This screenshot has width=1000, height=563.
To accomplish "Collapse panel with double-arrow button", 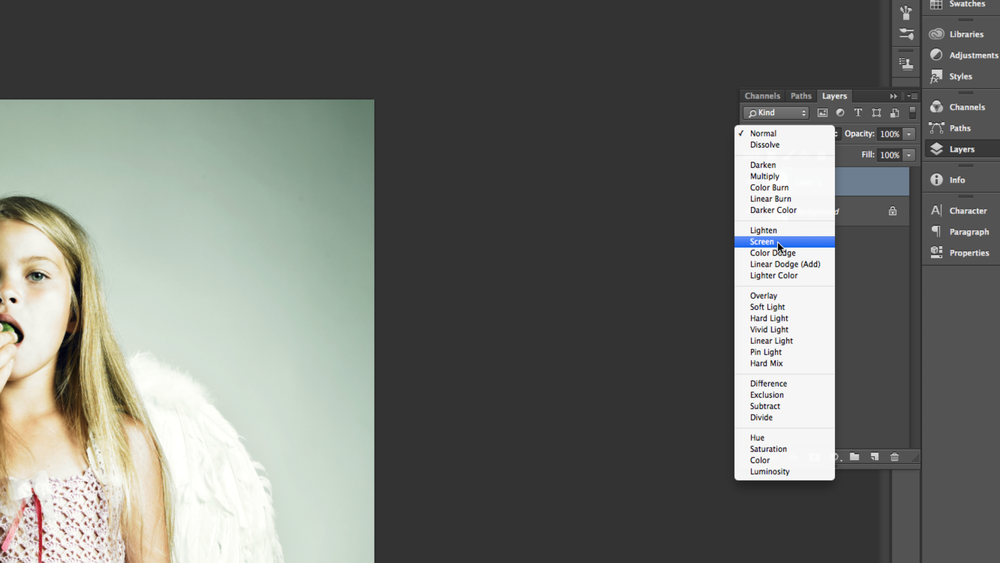I will tap(893, 96).
